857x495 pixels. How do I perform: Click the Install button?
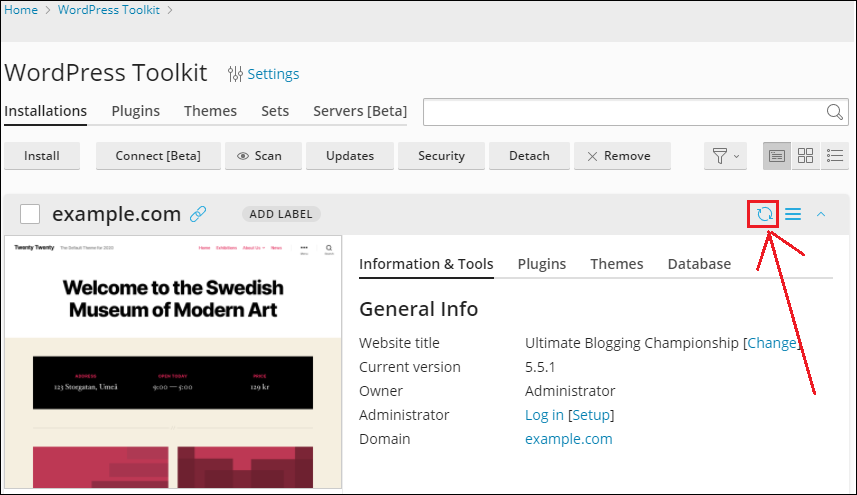tap(42, 156)
